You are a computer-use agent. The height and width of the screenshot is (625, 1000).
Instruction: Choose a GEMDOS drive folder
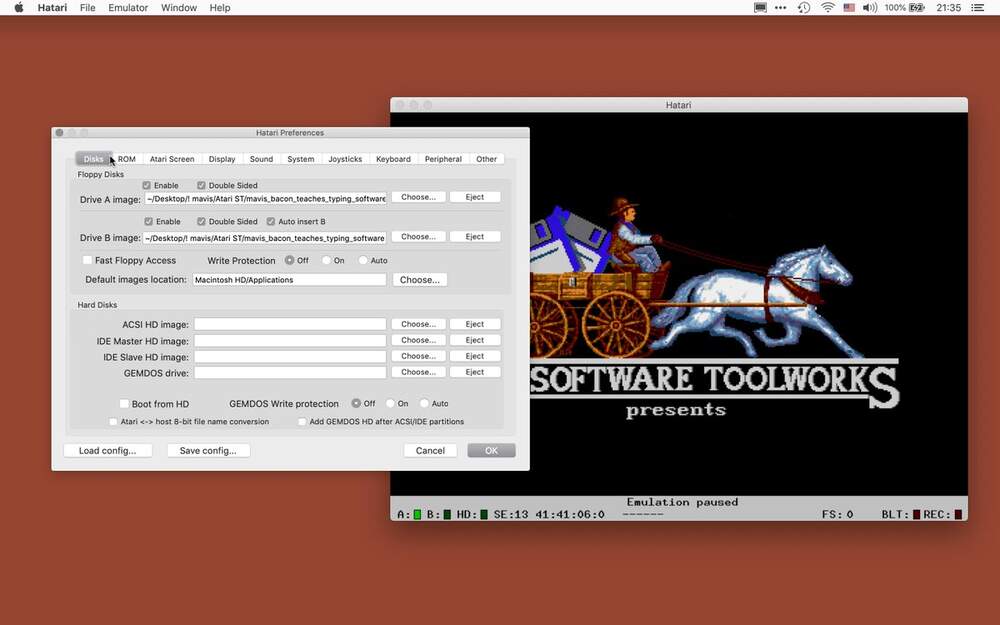click(x=418, y=372)
